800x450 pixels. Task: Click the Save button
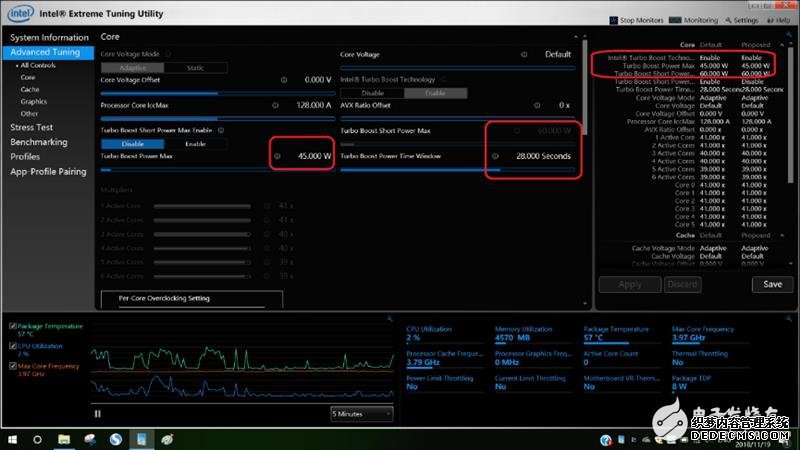[x=772, y=284]
